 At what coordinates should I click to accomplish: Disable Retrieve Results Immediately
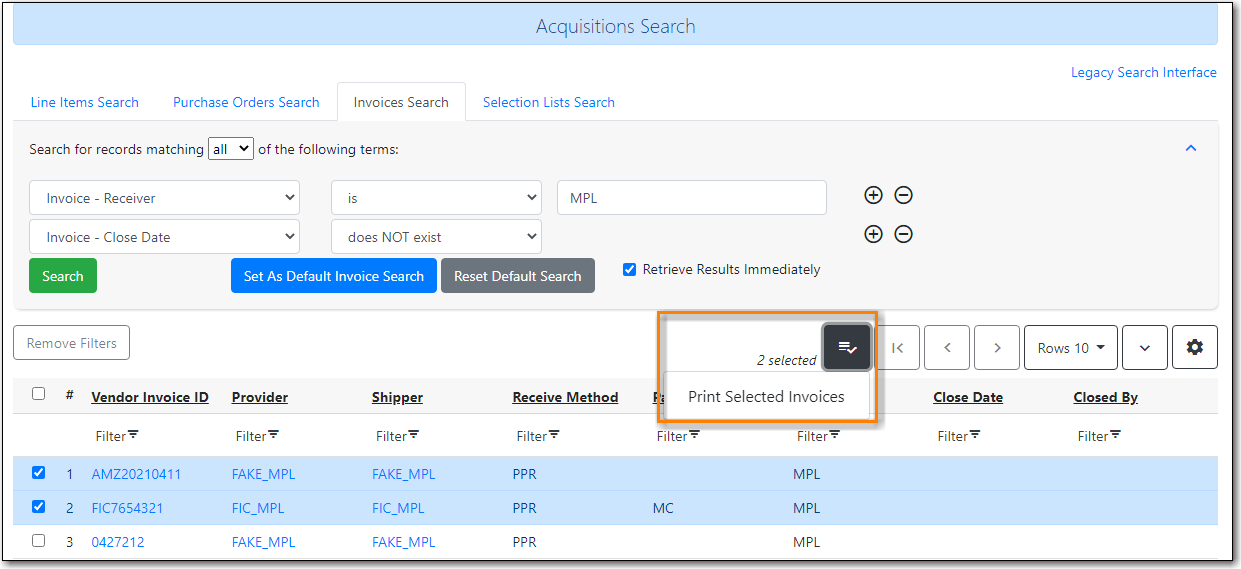[629, 269]
